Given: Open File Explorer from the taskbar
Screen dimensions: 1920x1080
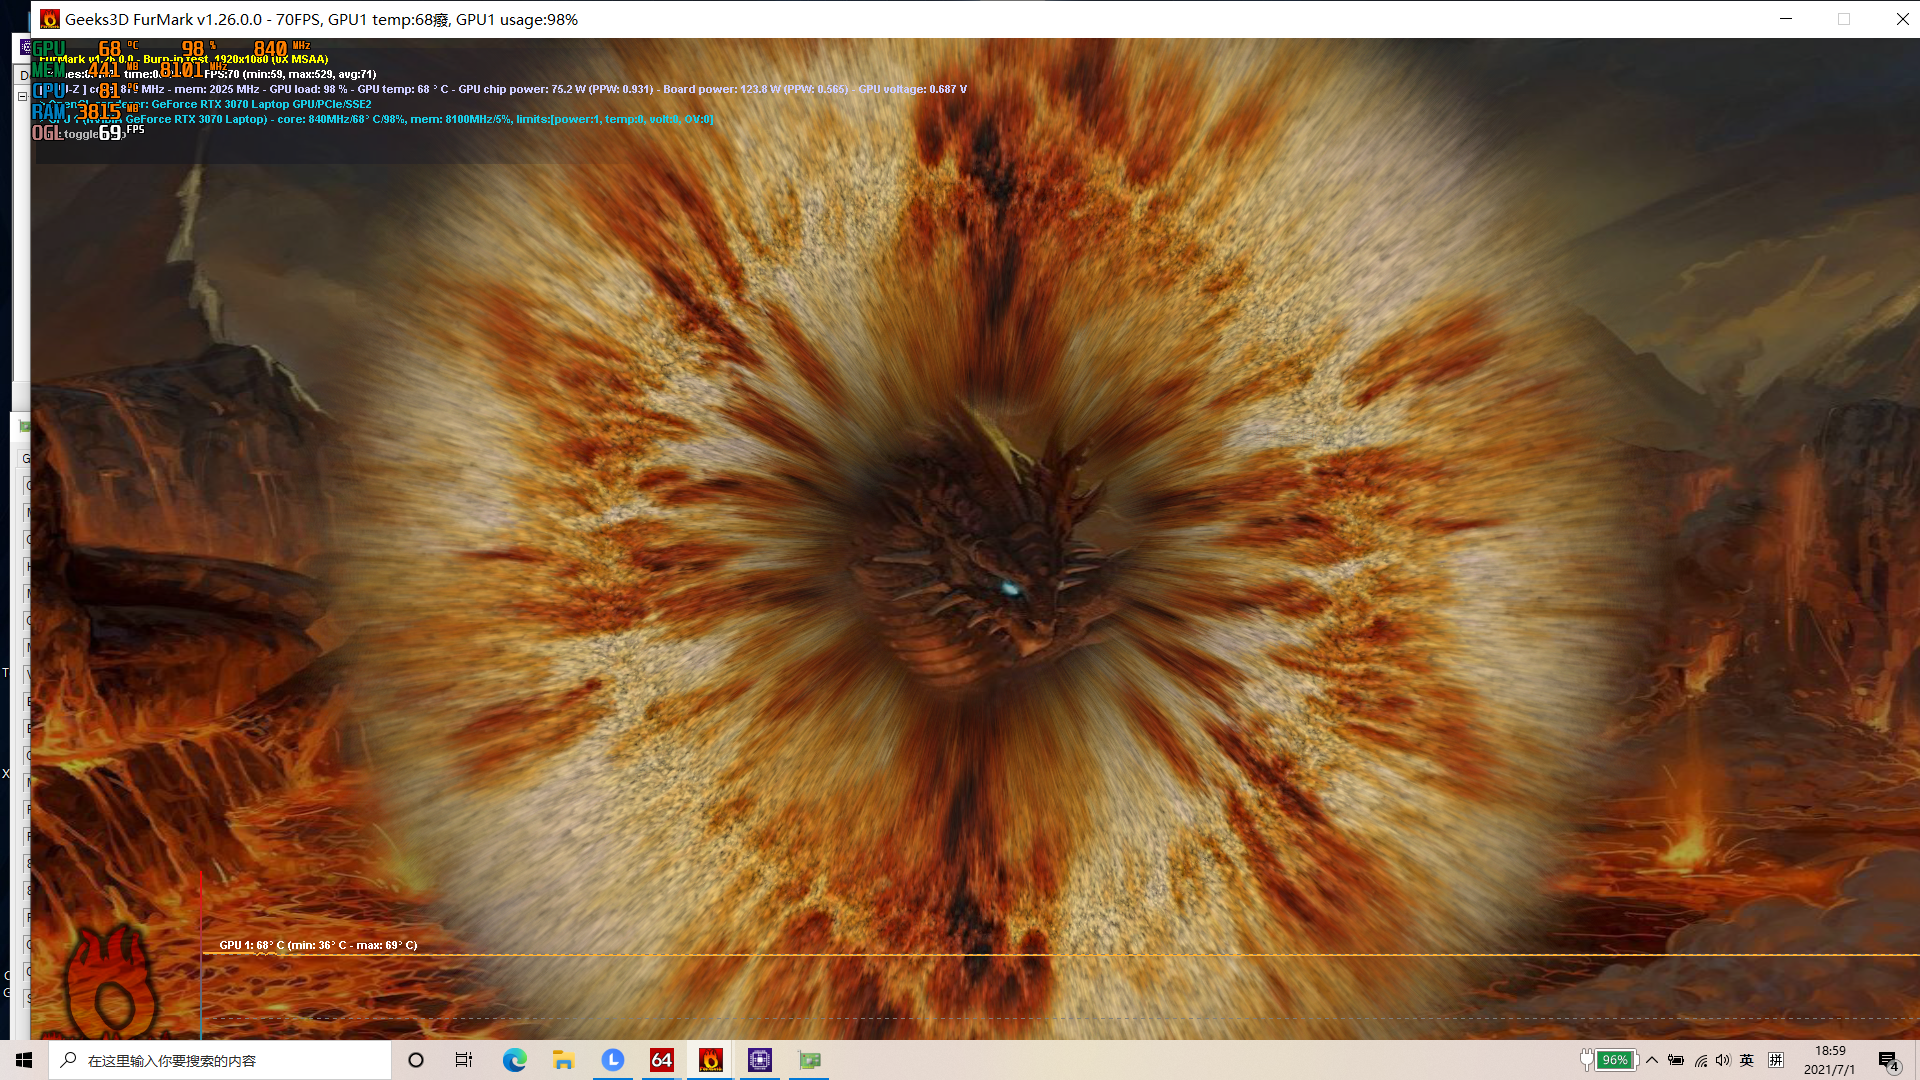Looking at the screenshot, I should [564, 1060].
